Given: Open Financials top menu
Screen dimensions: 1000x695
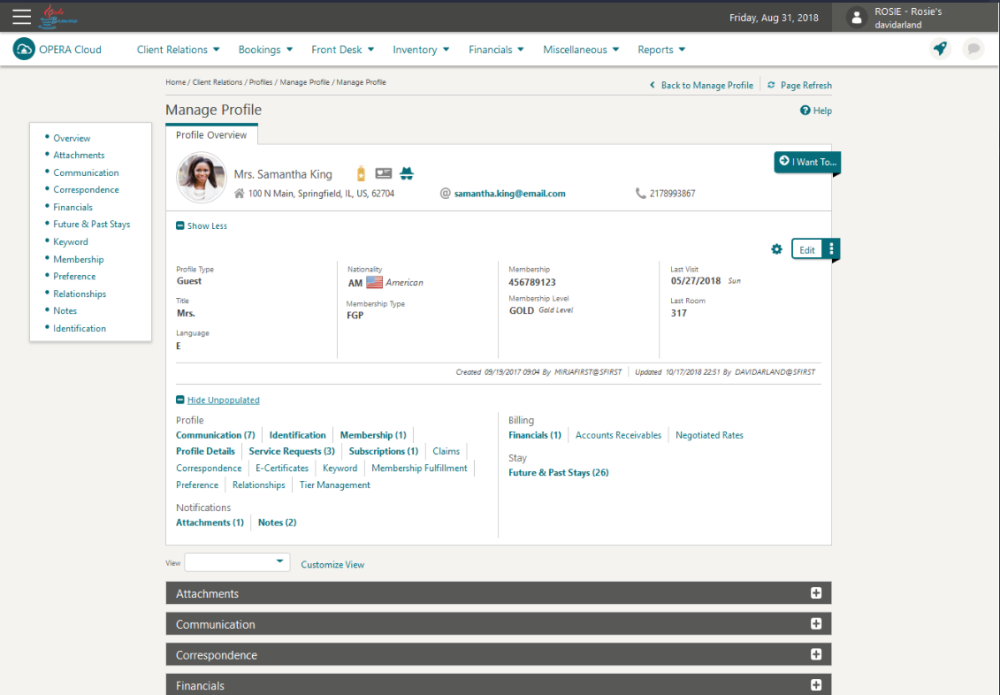Looking at the screenshot, I should pos(496,49).
